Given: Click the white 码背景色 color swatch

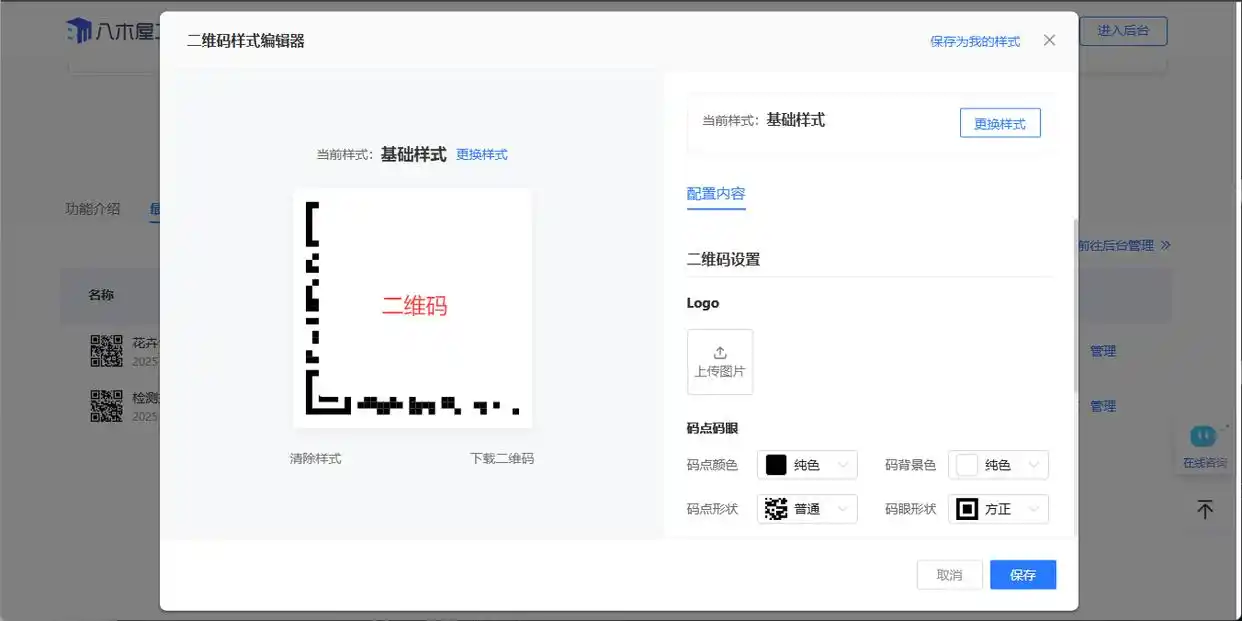Looking at the screenshot, I should pos(967,465).
